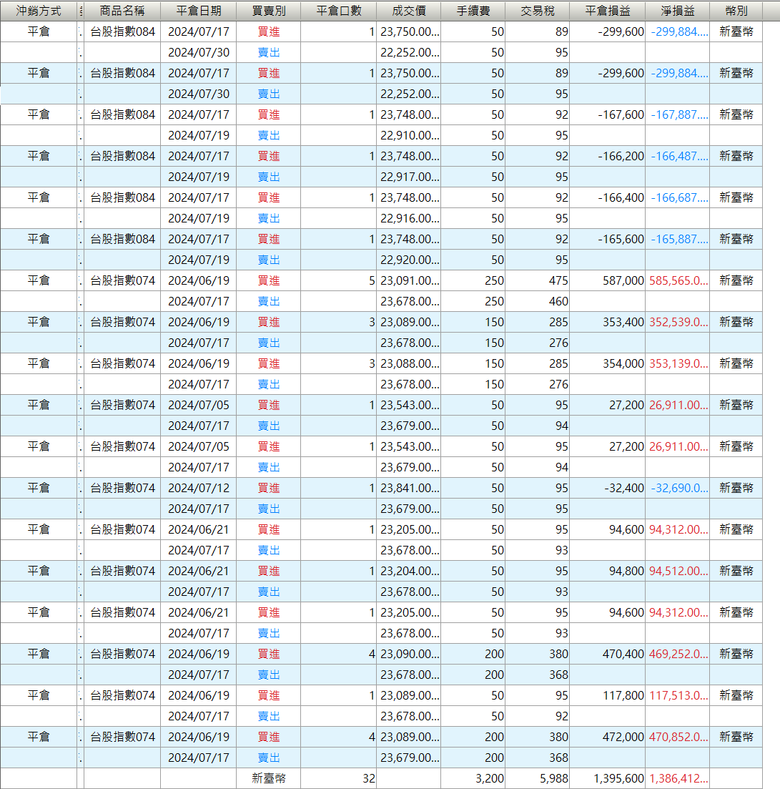Click the -167,887 net loss value
Viewport: 780px width, 789px height.
click(x=679, y=115)
